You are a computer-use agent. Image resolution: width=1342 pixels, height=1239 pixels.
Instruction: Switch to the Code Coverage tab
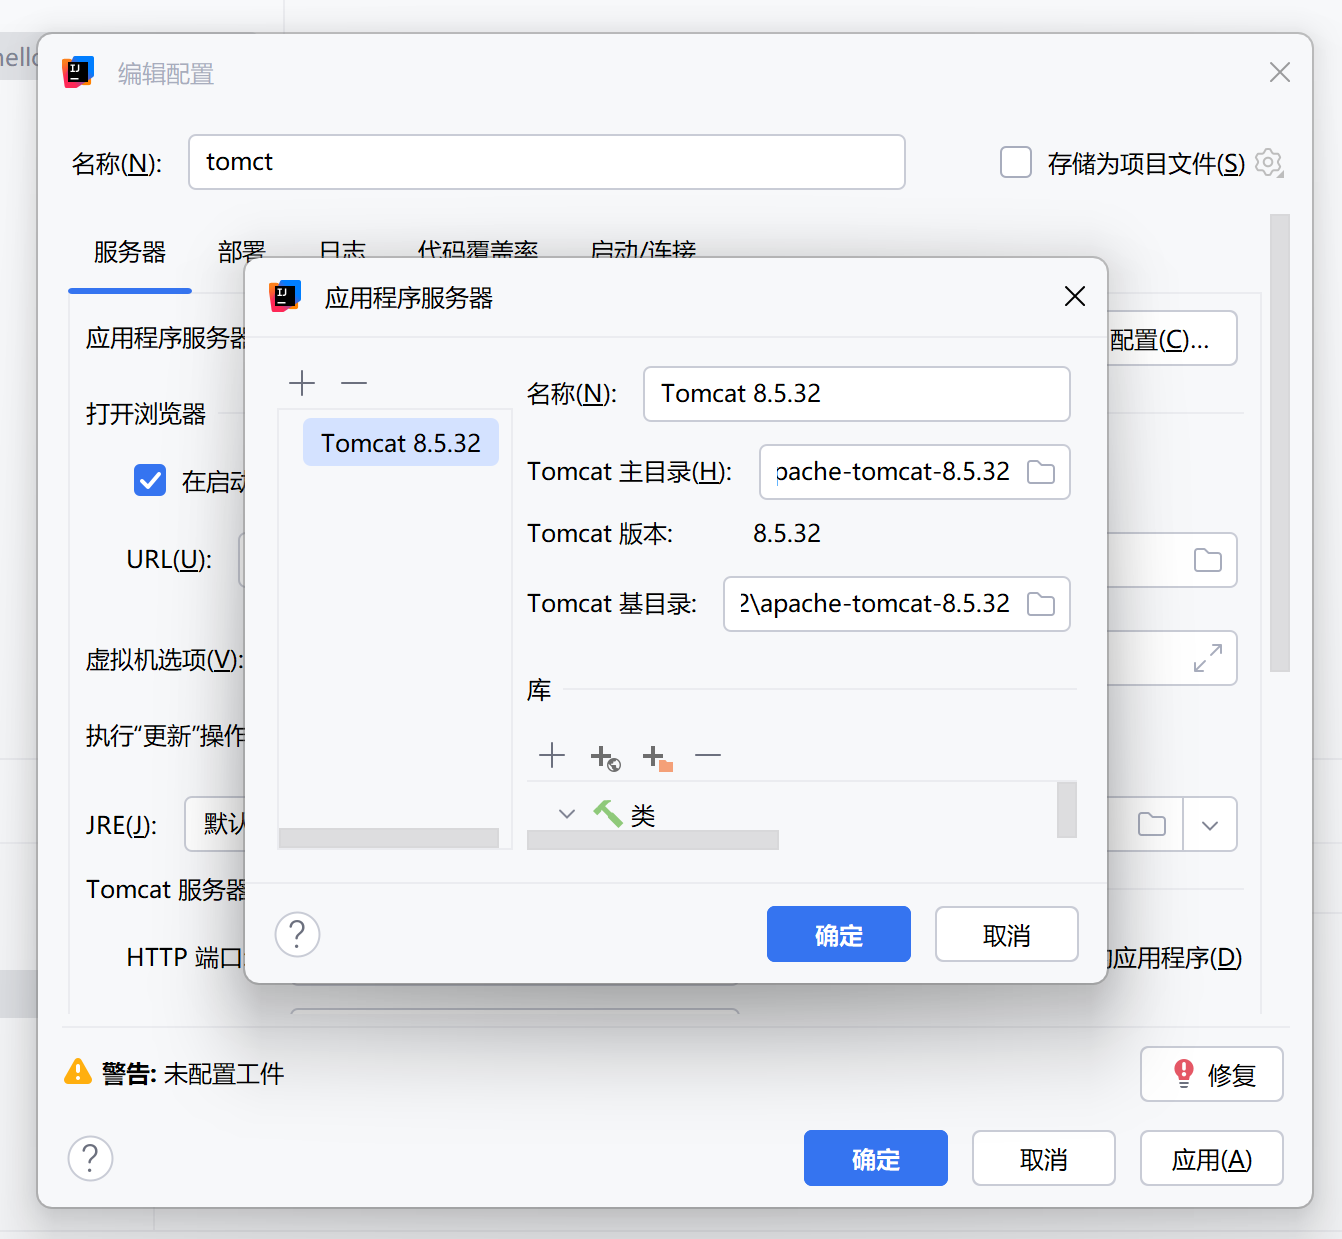coord(478,250)
